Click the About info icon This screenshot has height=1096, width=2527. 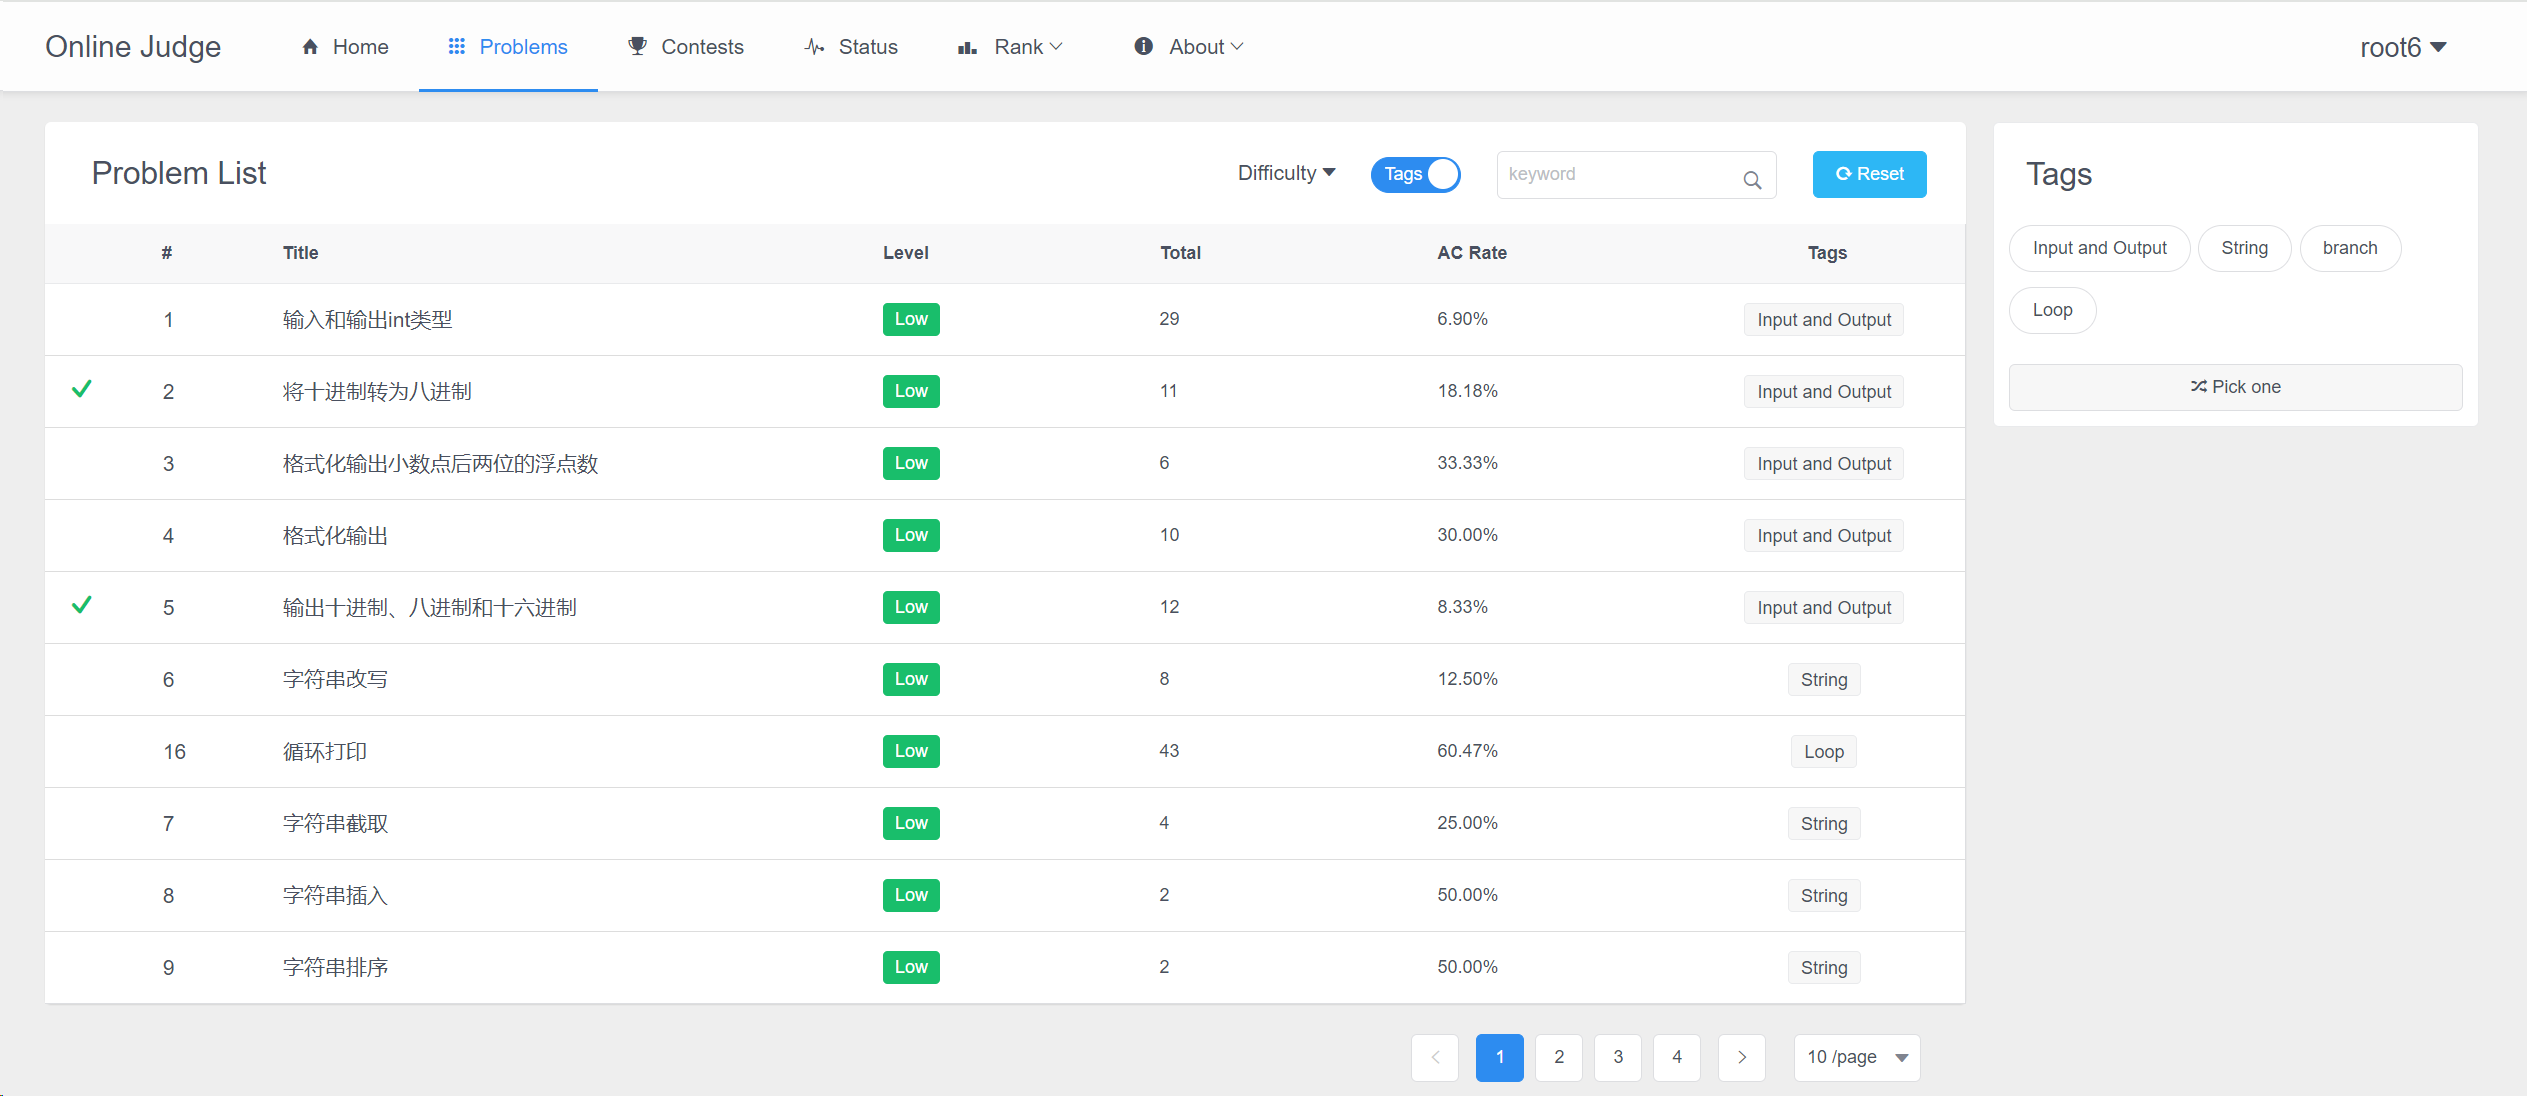pos(1143,47)
